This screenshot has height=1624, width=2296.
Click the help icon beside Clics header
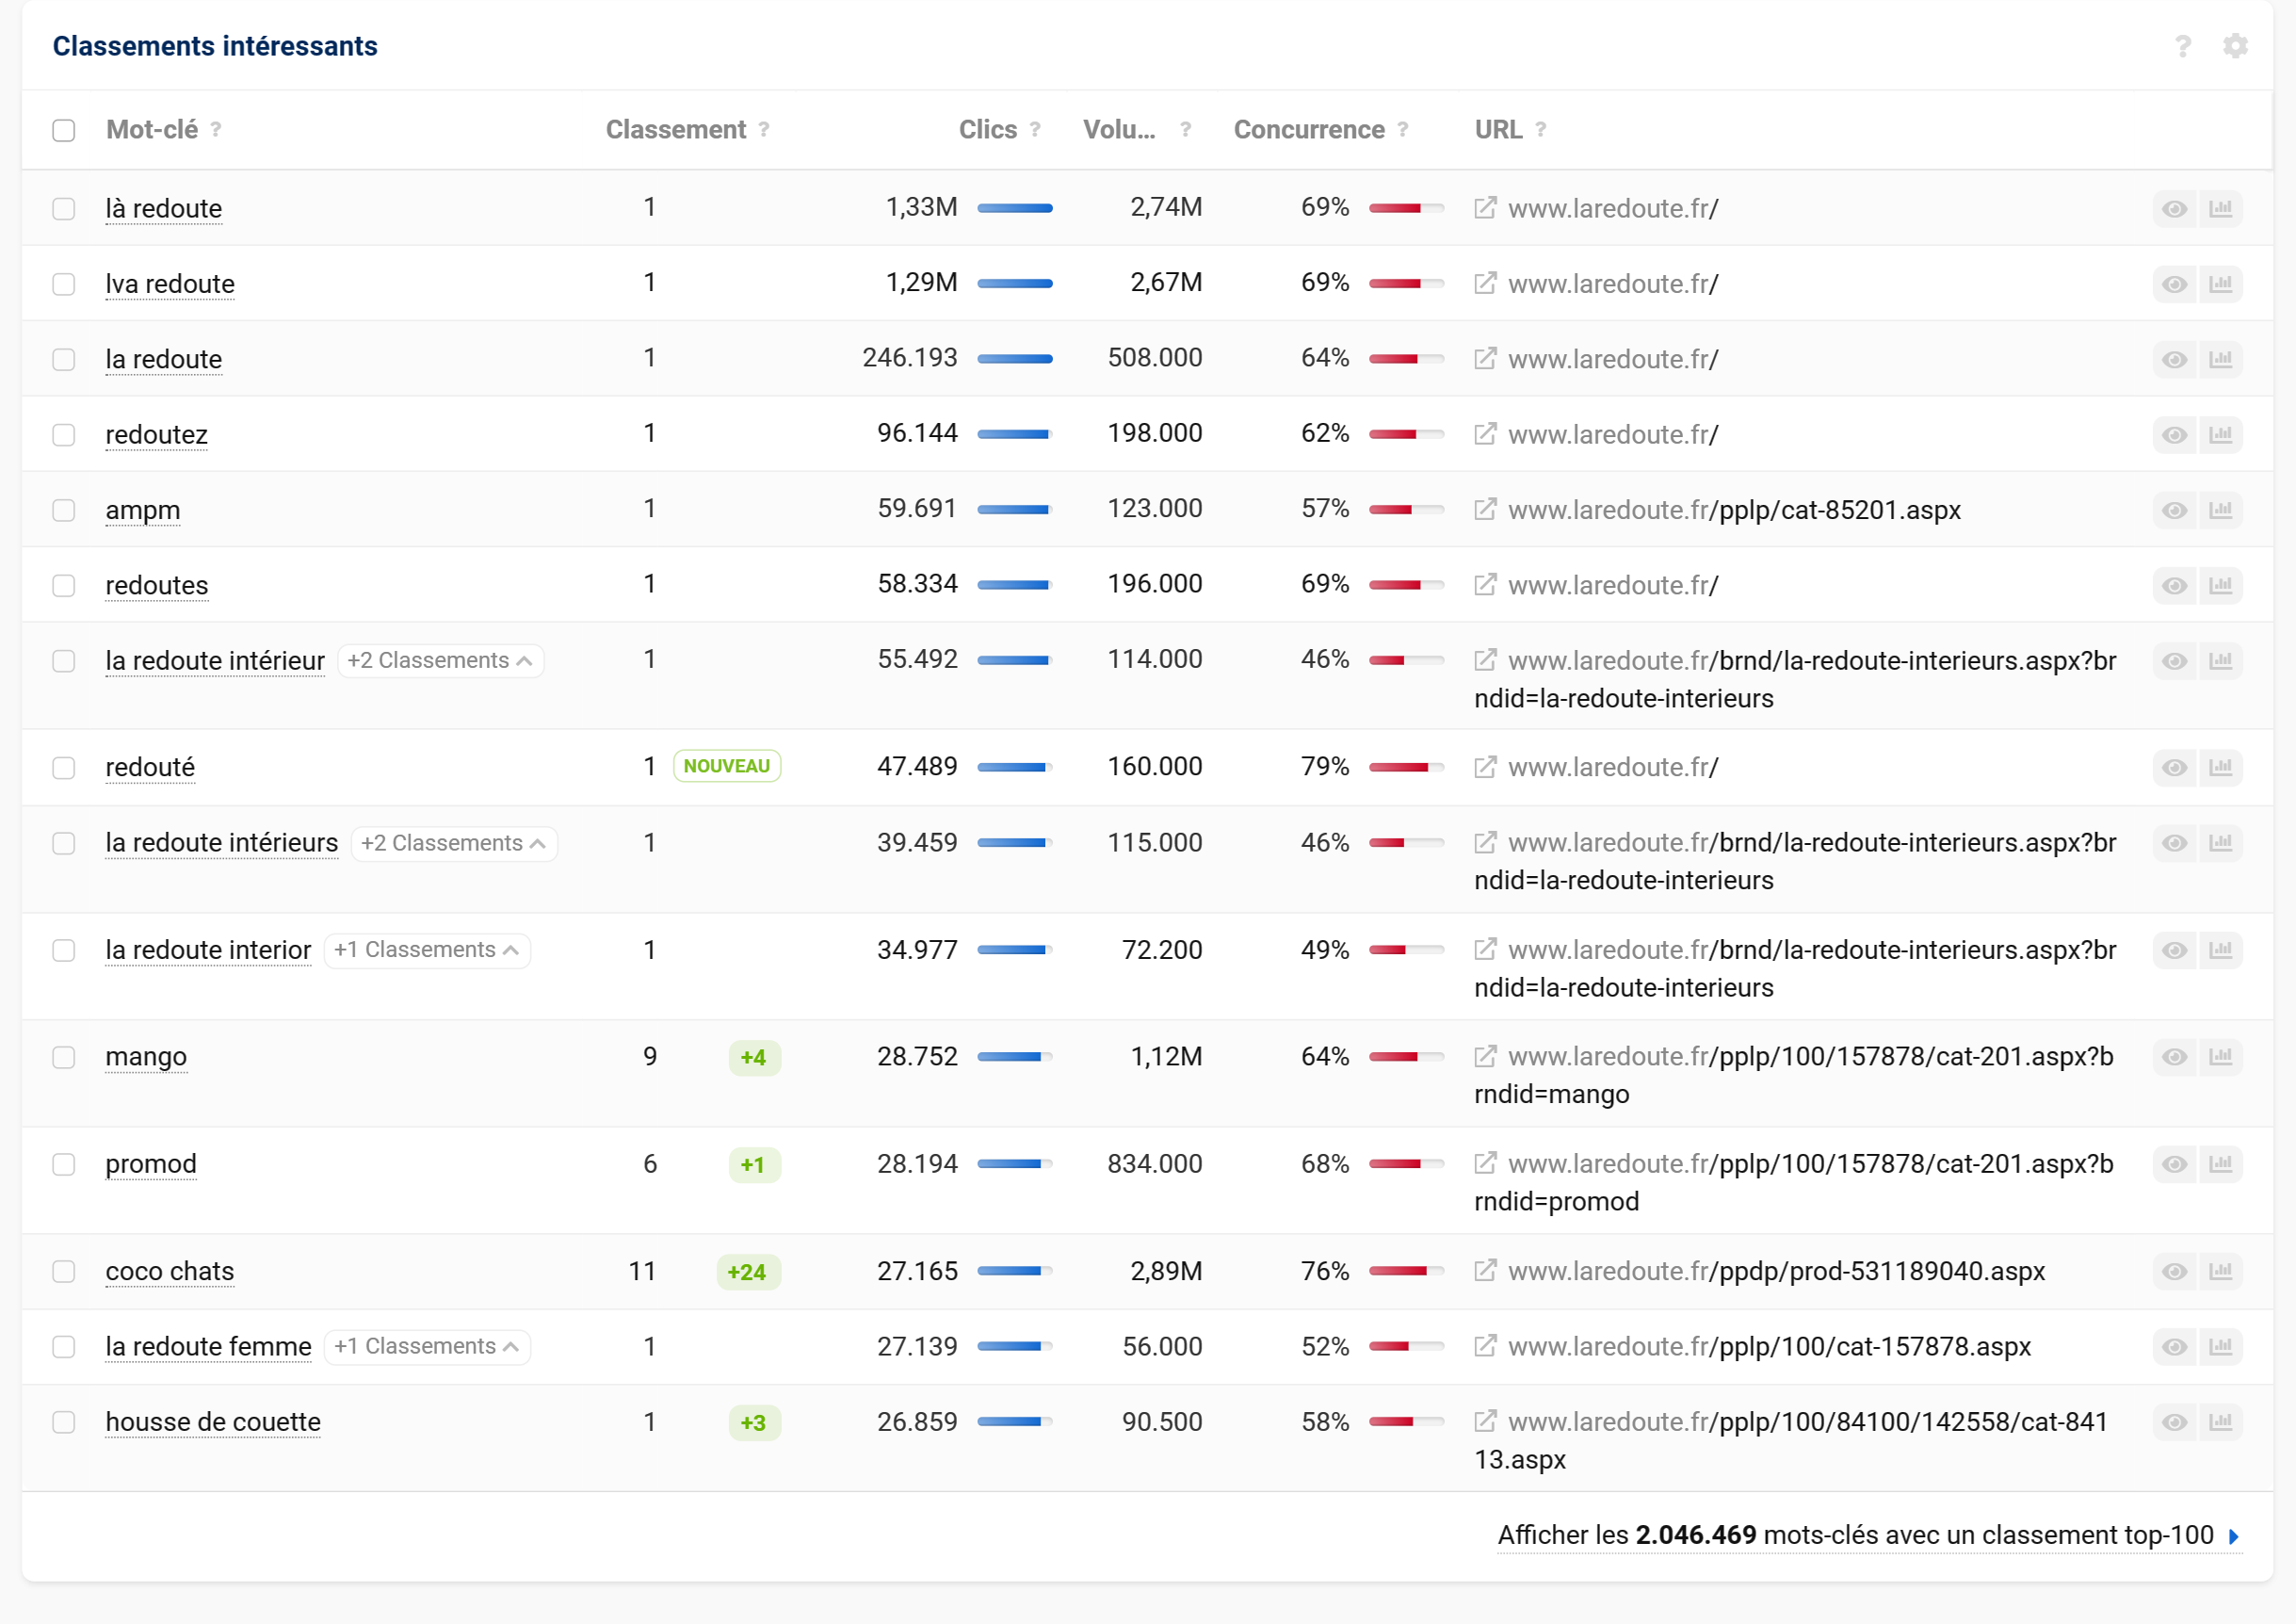coord(1035,129)
